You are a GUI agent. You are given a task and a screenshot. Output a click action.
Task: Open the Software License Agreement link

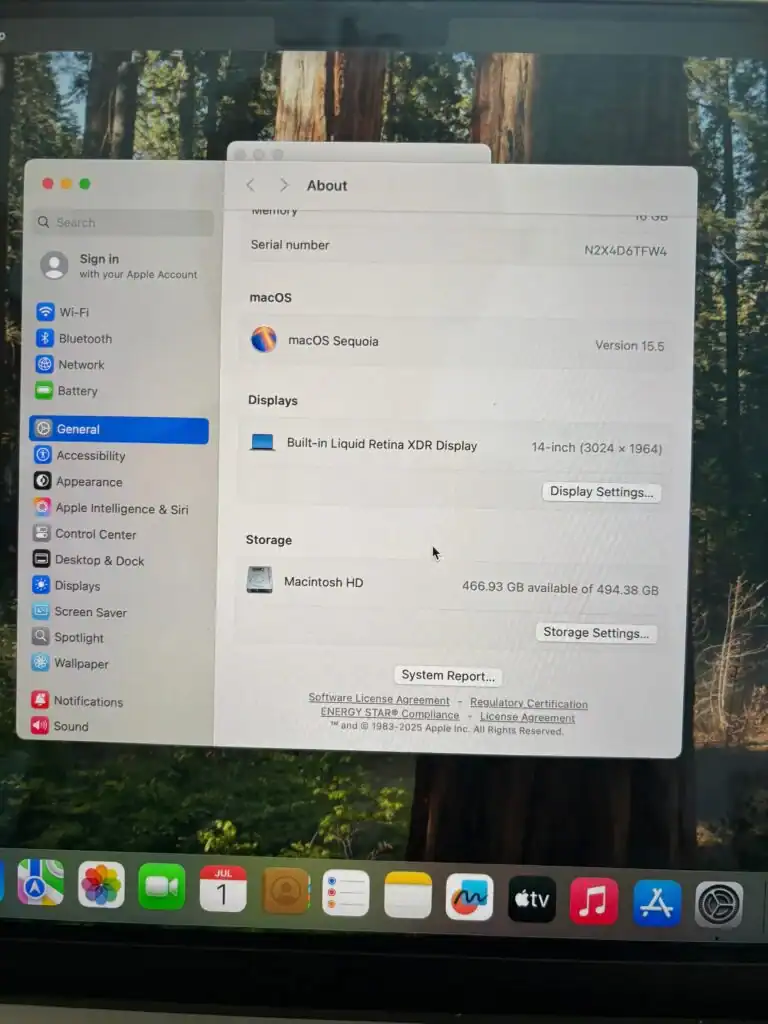click(x=379, y=700)
